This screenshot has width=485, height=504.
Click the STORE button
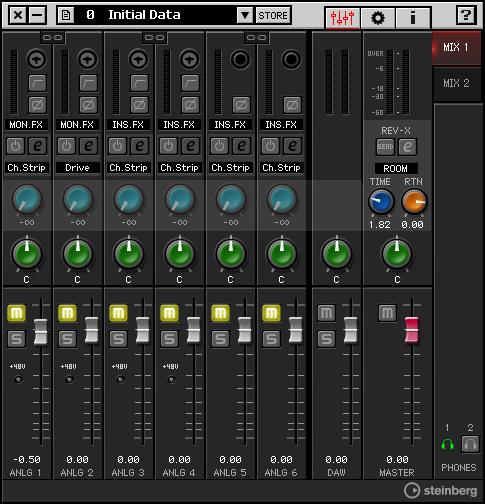pyautogui.click(x=273, y=15)
